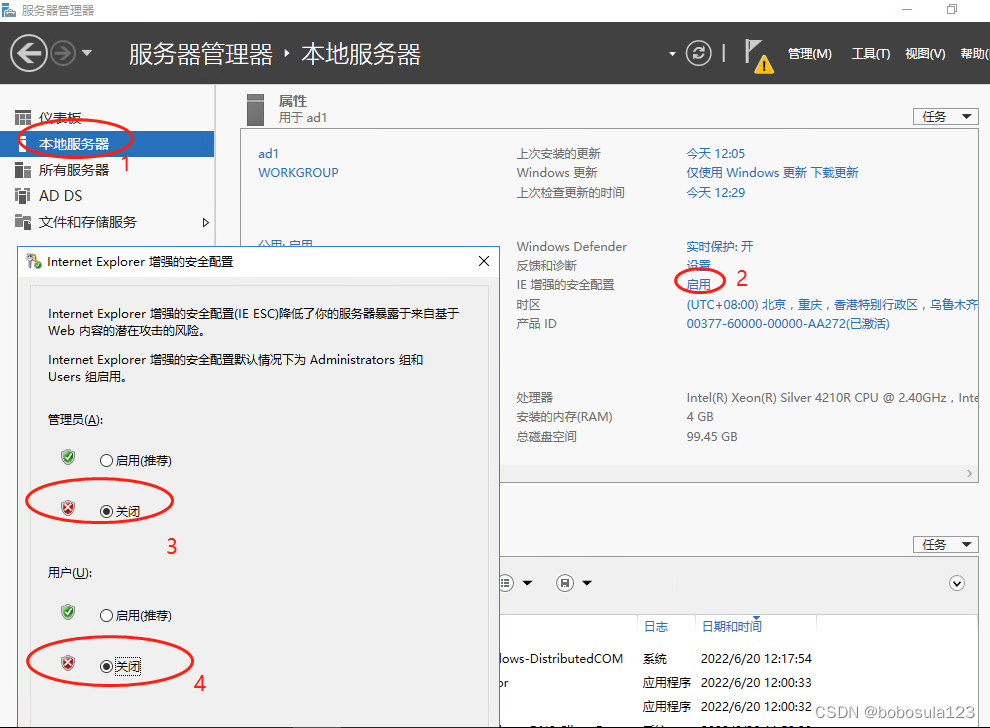Viewport: 990px width, 728px height.
Task: Expand the events panel chevron button
Action: point(957,583)
